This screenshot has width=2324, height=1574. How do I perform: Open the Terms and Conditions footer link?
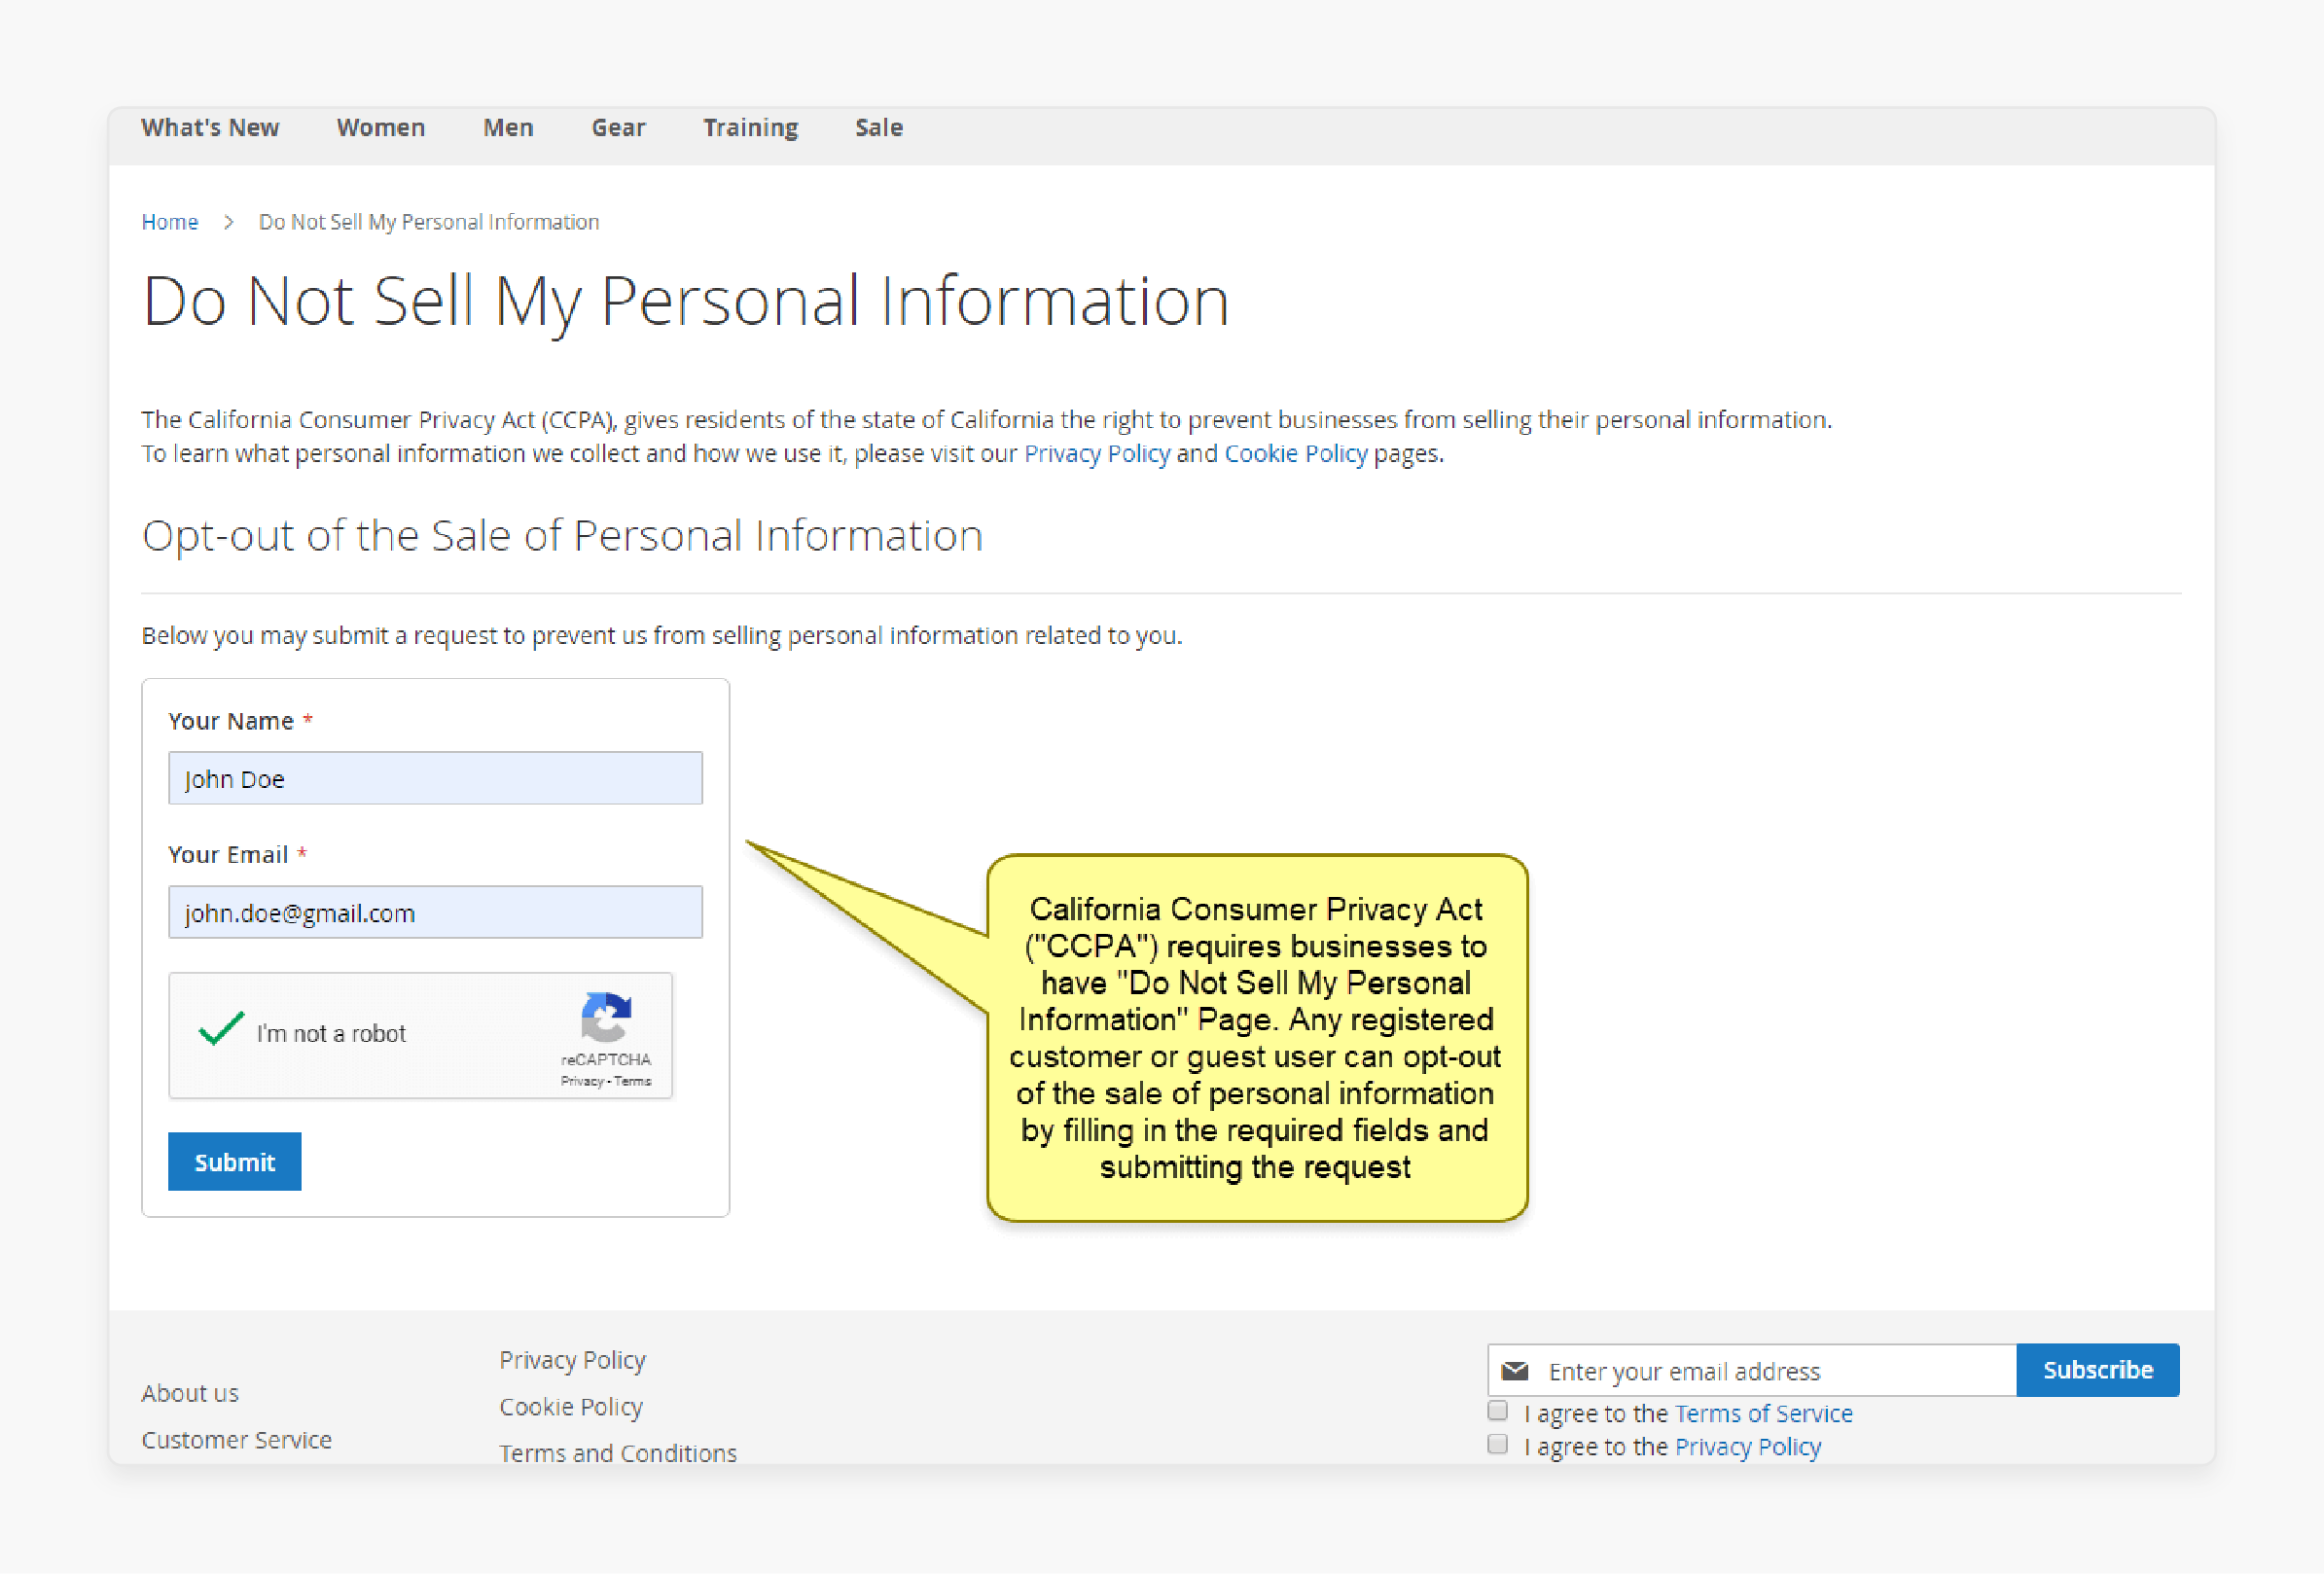pos(618,1453)
